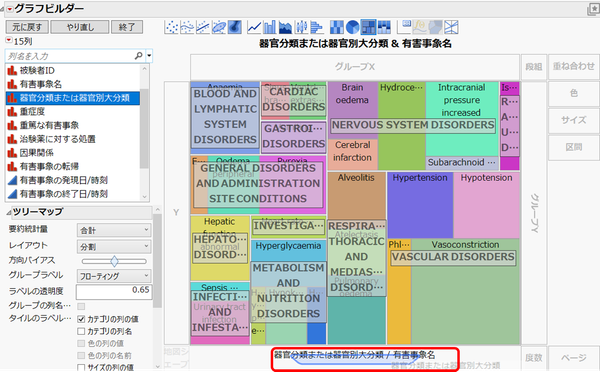The height and width of the screenshot is (372, 600).
Task: Select the Points element icon
Action: [x=172, y=27]
